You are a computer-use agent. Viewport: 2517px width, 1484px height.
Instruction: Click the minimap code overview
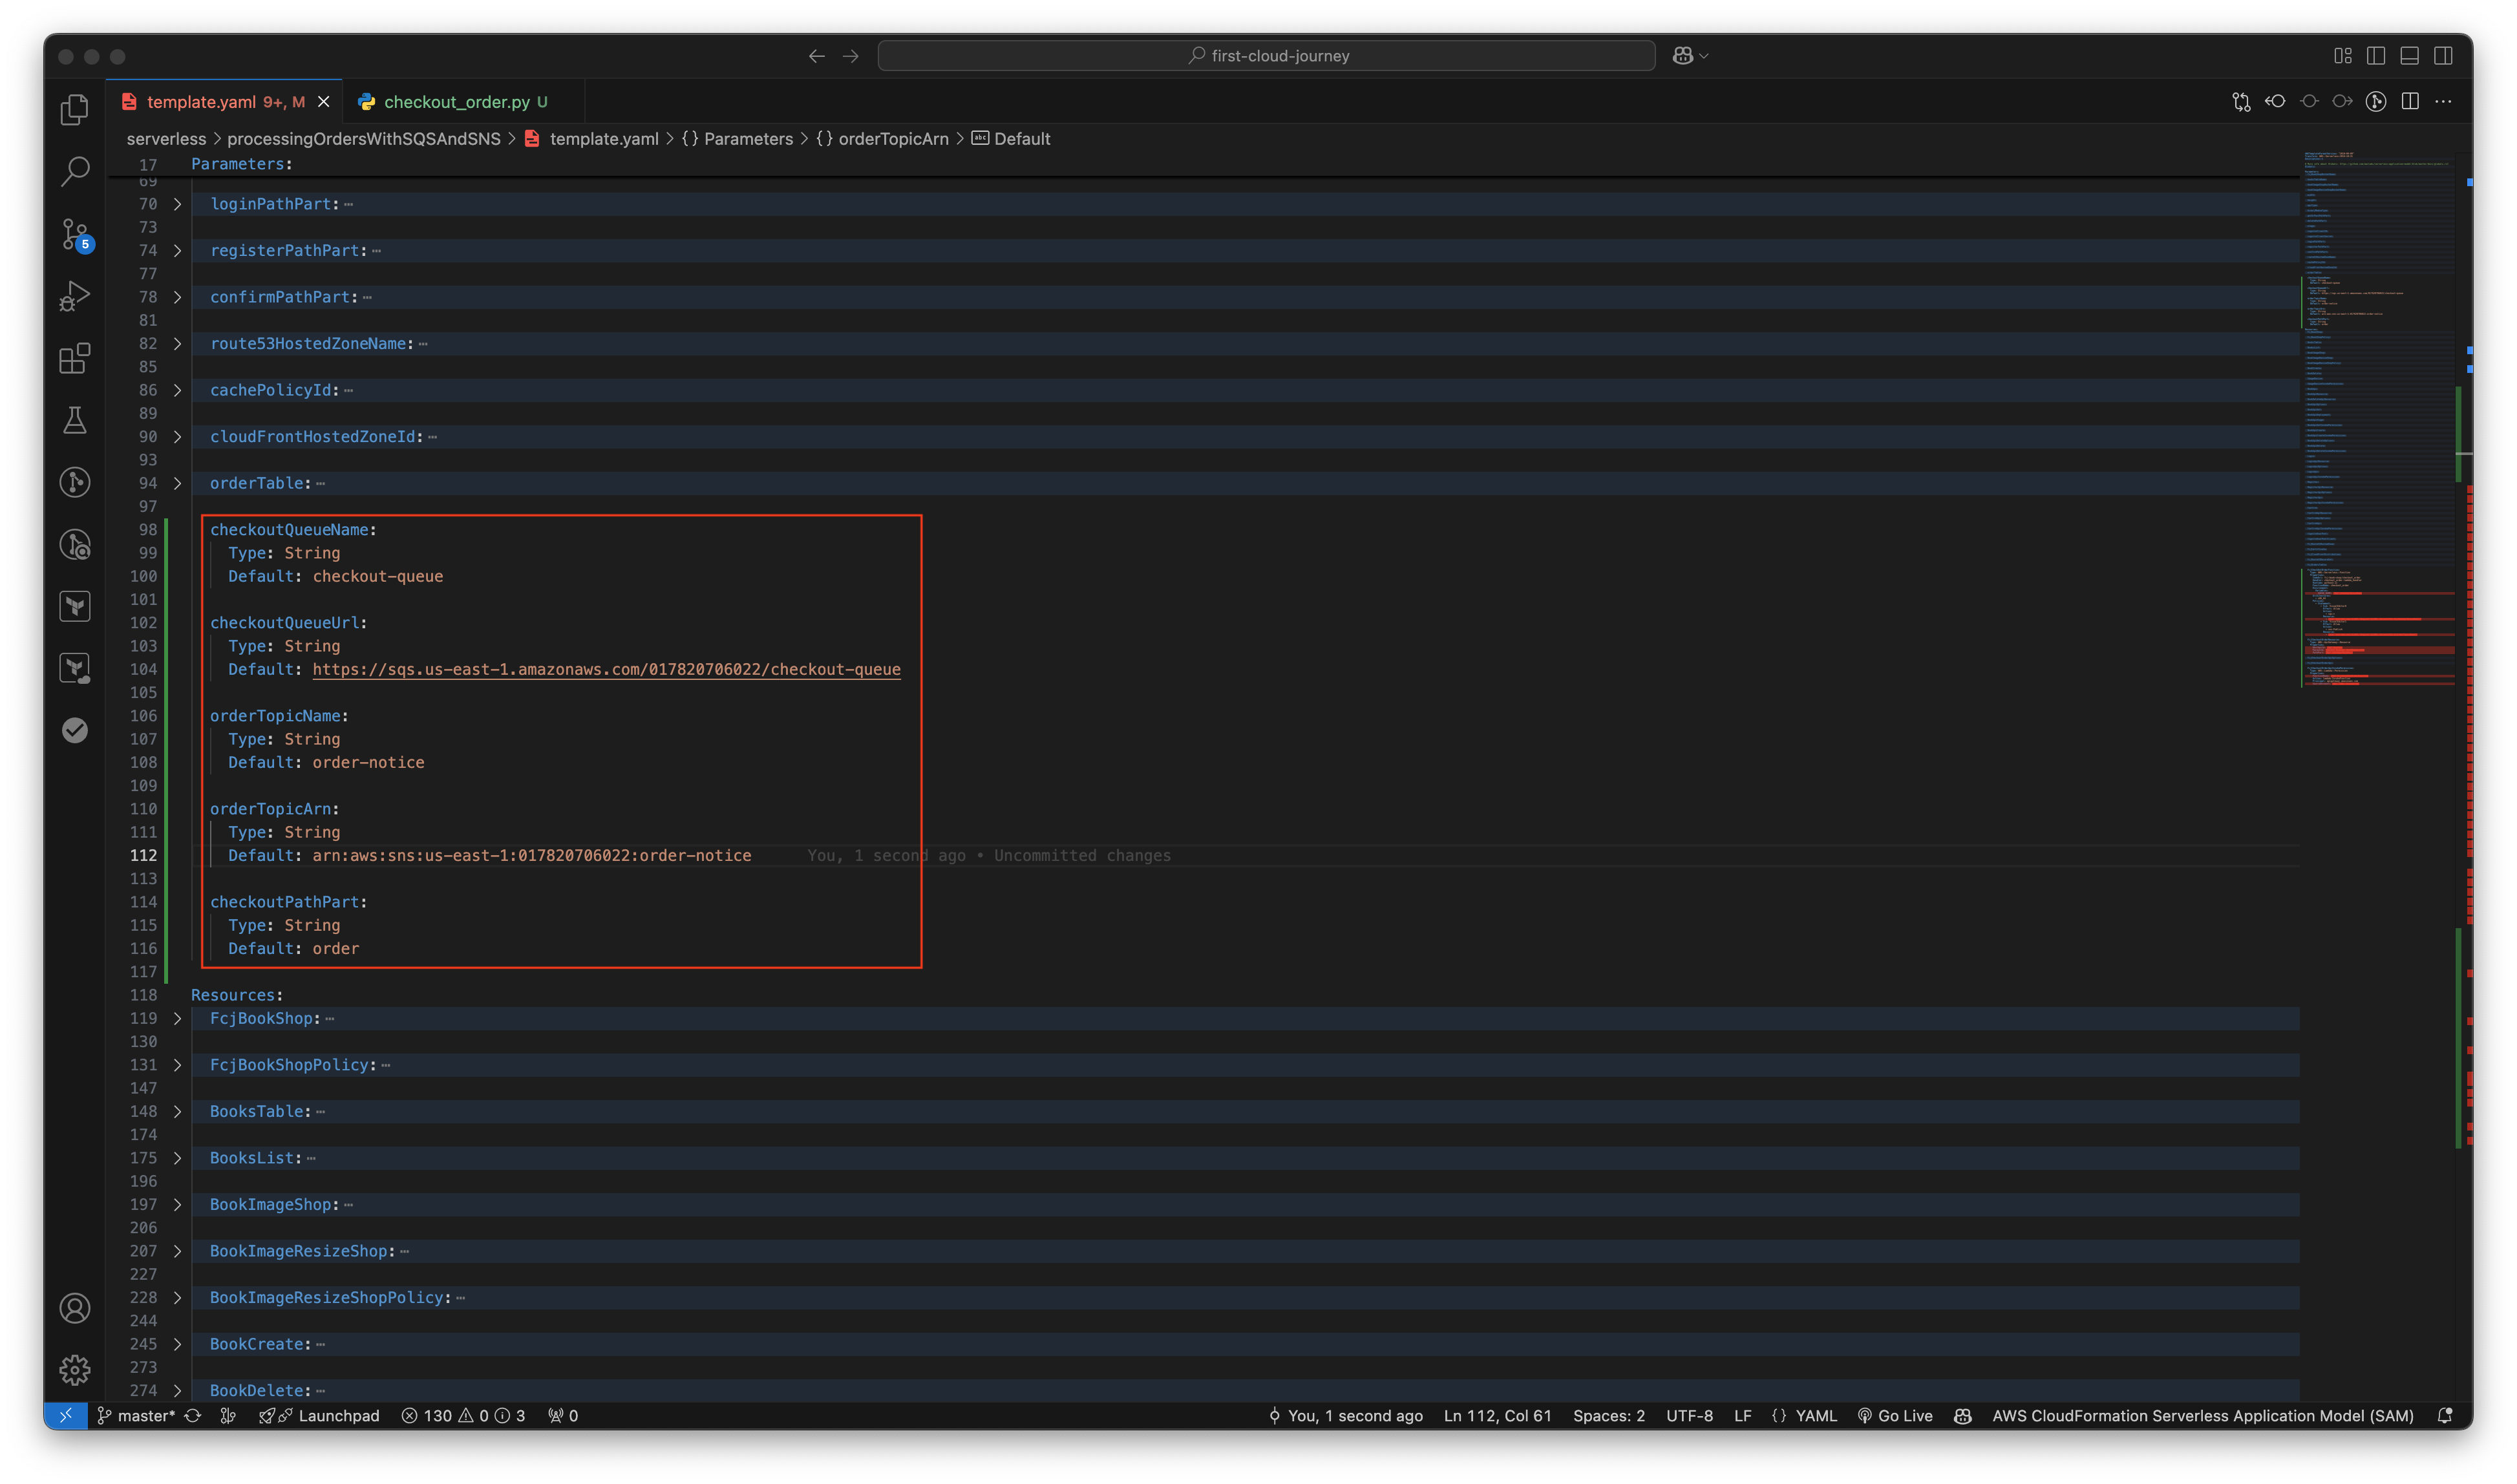tap(2378, 420)
